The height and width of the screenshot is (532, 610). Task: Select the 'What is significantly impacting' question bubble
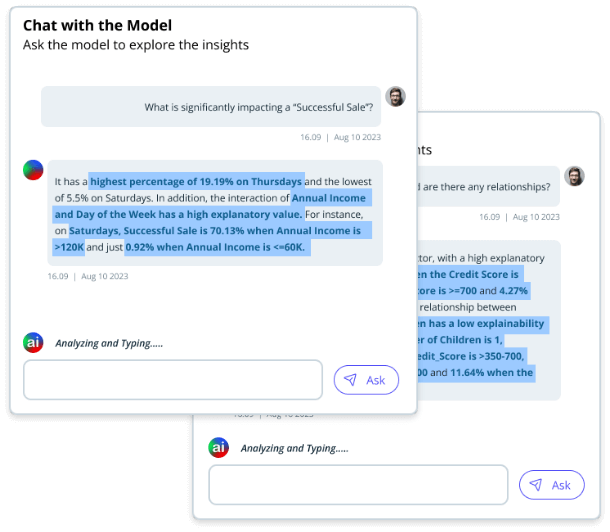point(210,107)
